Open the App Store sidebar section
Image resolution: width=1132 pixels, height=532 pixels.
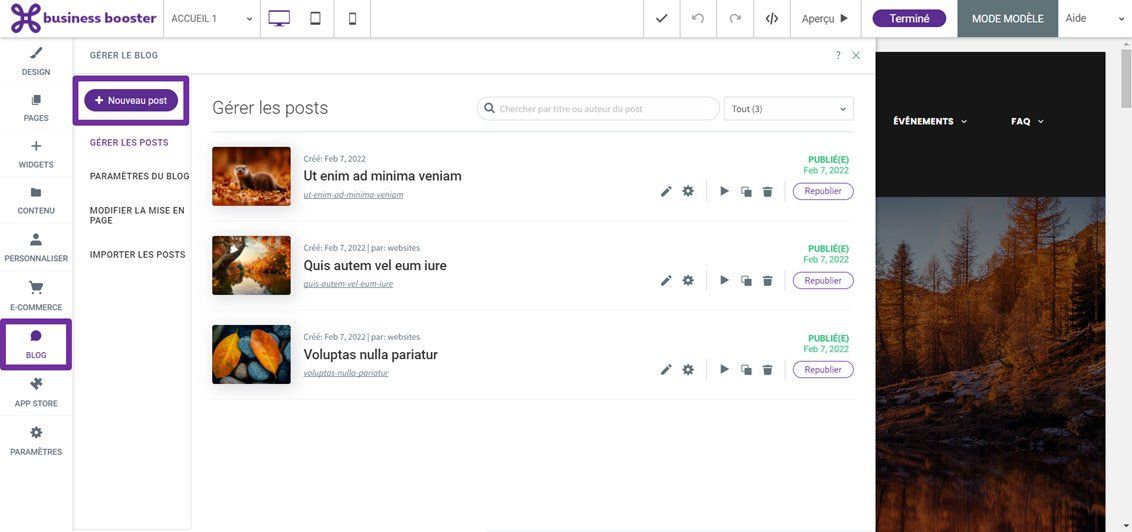tap(36, 393)
